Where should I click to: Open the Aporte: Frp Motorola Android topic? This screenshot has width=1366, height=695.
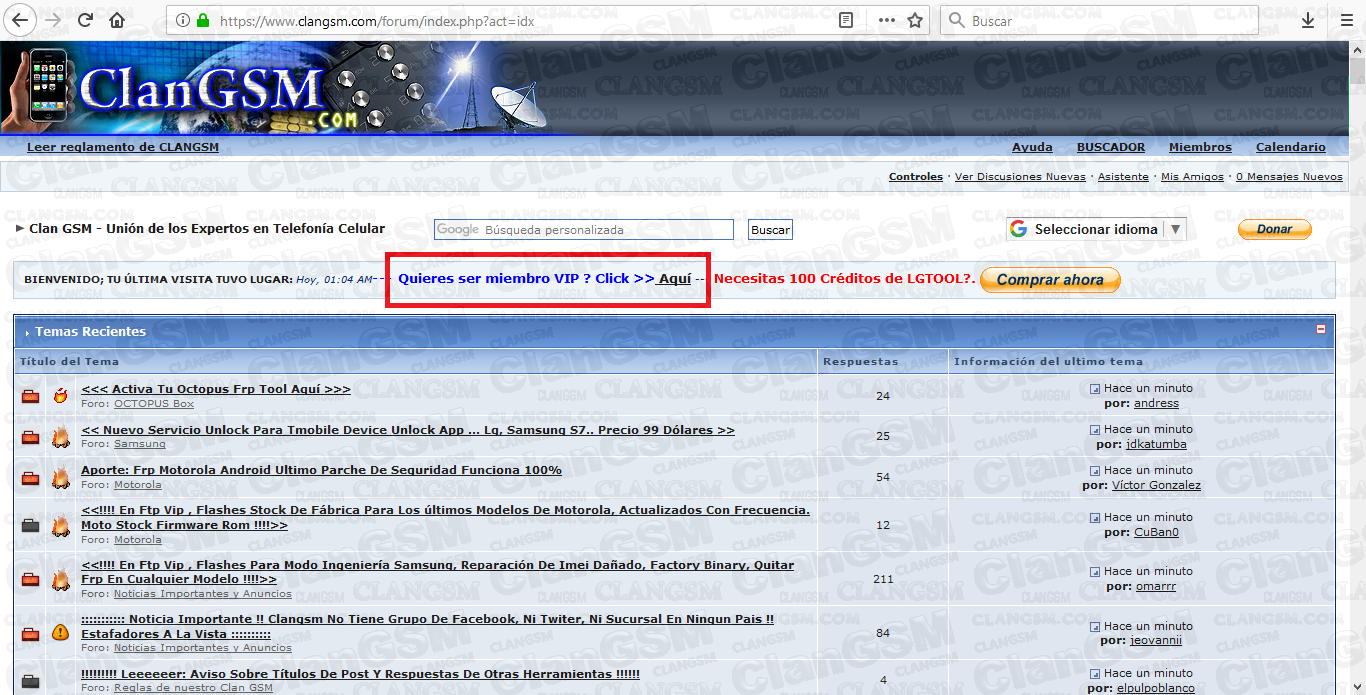click(x=321, y=470)
